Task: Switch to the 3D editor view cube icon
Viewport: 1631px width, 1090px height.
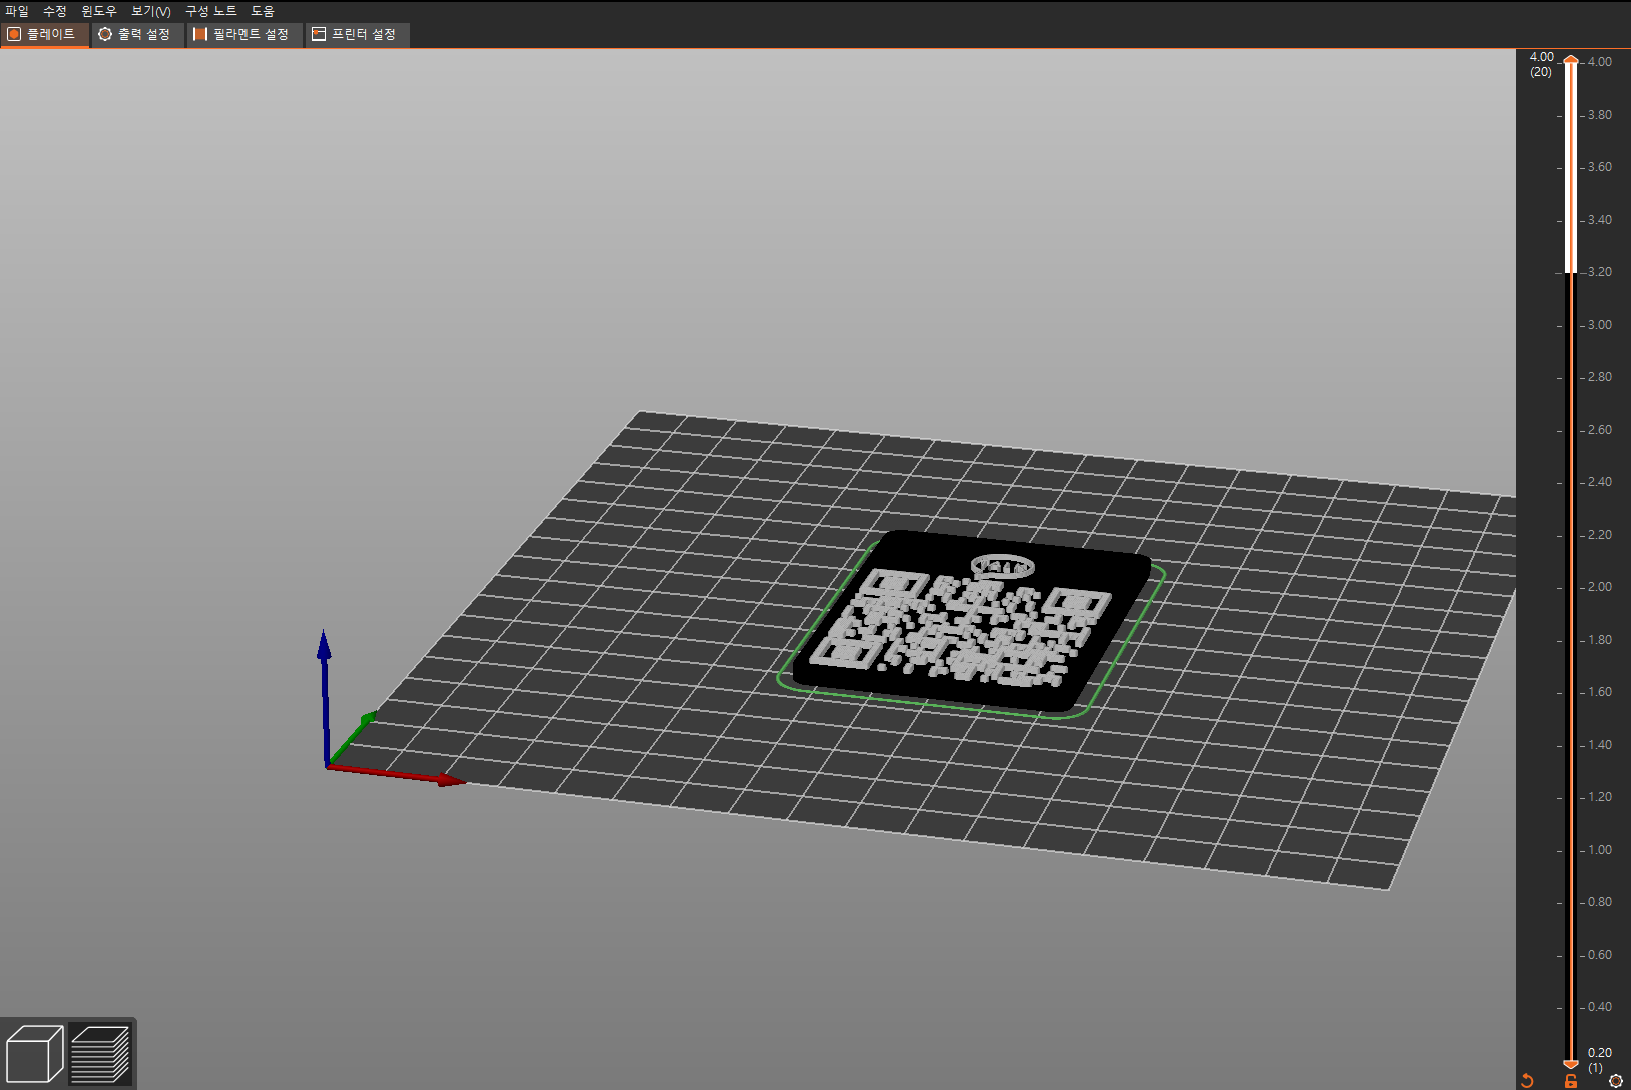Action: (34, 1054)
